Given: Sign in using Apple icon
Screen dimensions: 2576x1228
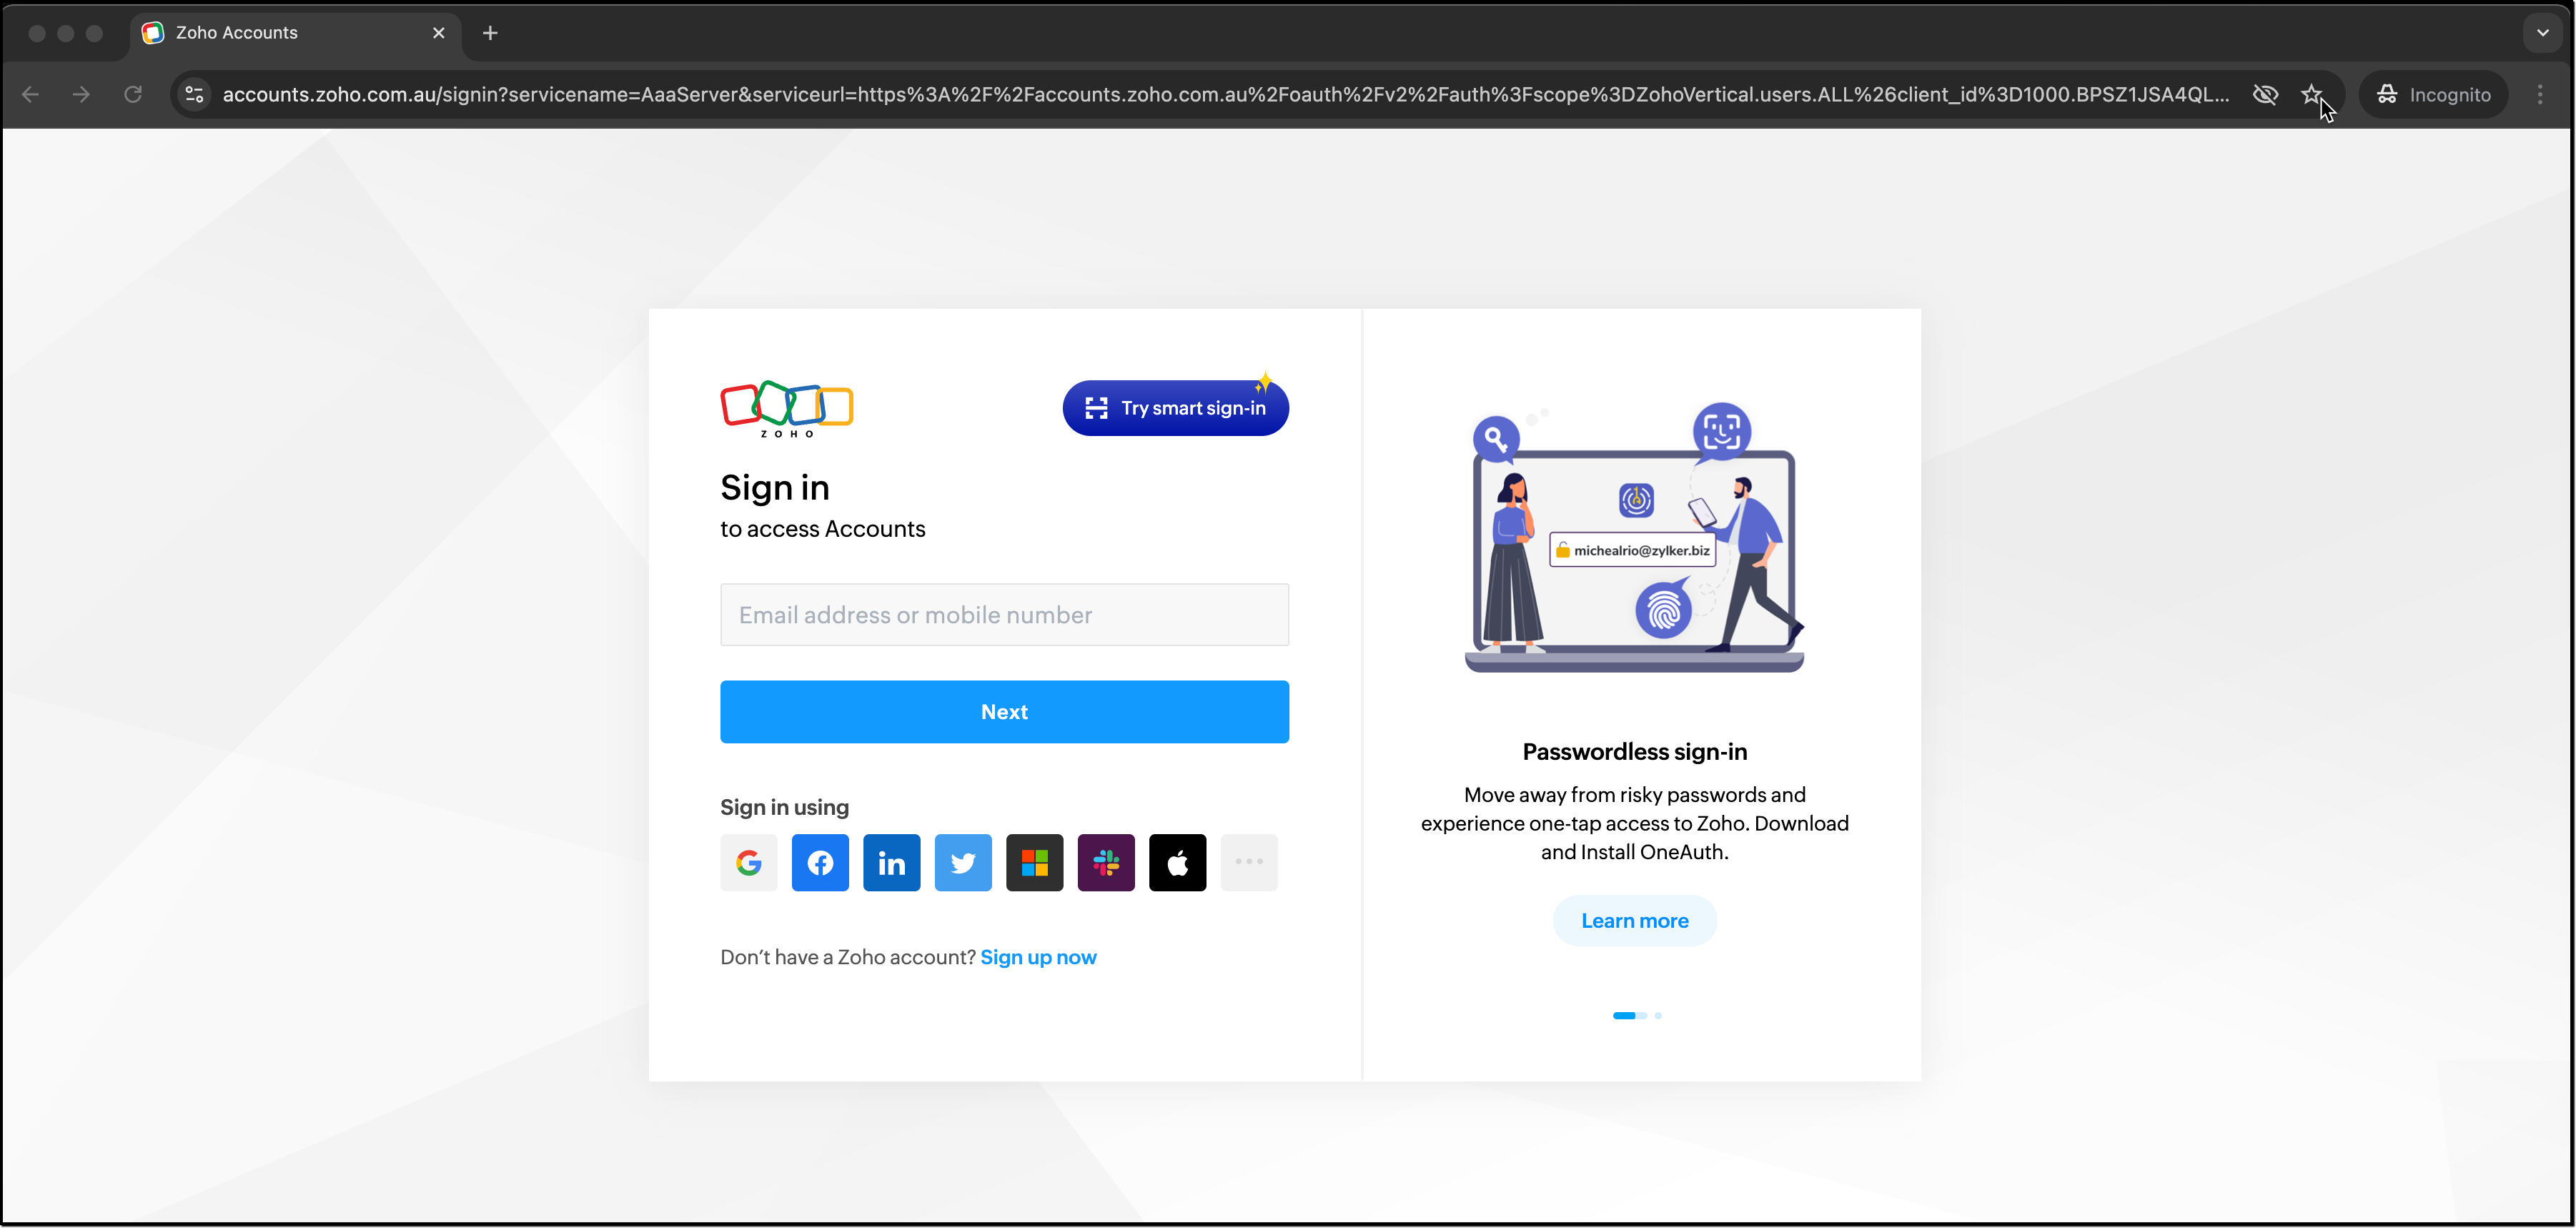Looking at the screenshot, I should tap(1177, 862).
